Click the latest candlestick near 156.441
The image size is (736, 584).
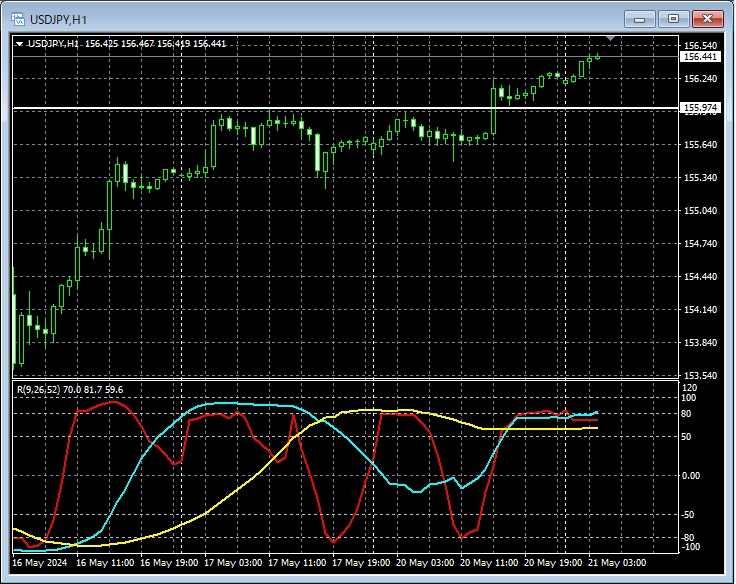tap(597, 57)
